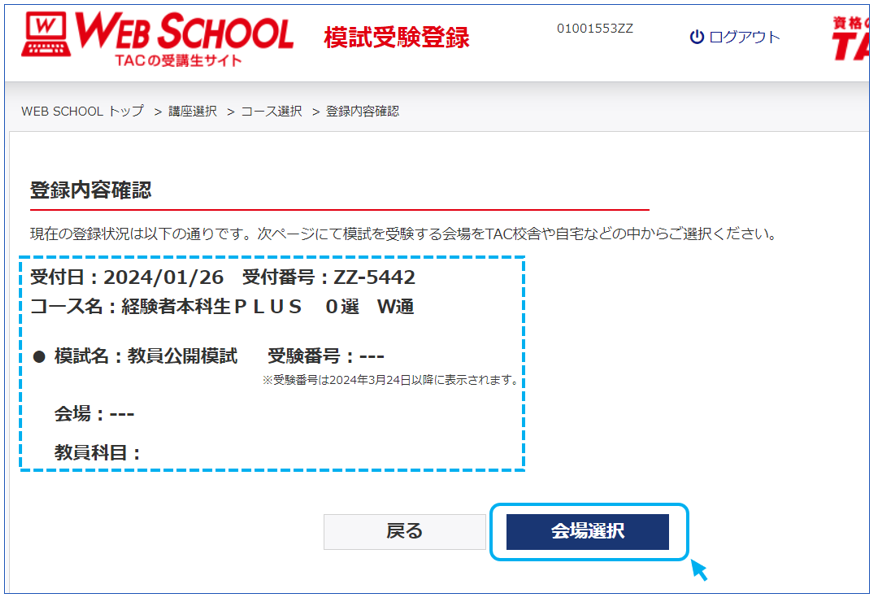Image resolution: width=874 pixels, height=598 pixels.
Task: Open 講座選択 in the breadcrumb
Action: coord(192,111)
